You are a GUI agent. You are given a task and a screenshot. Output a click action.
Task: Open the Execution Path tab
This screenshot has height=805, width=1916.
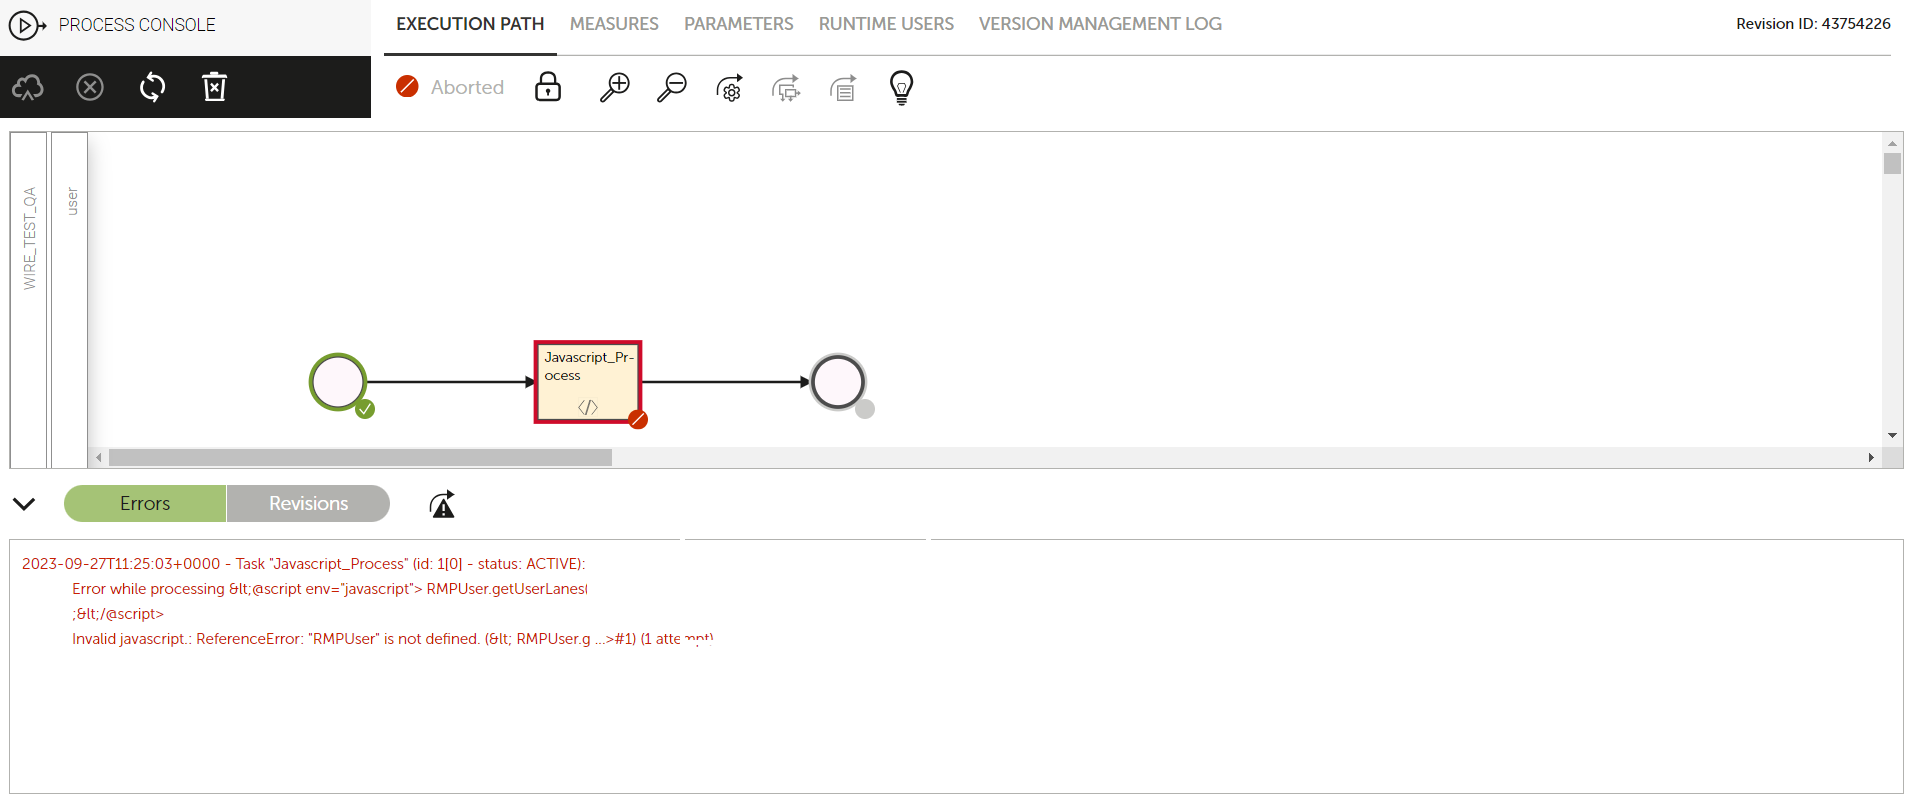point(470,24)
